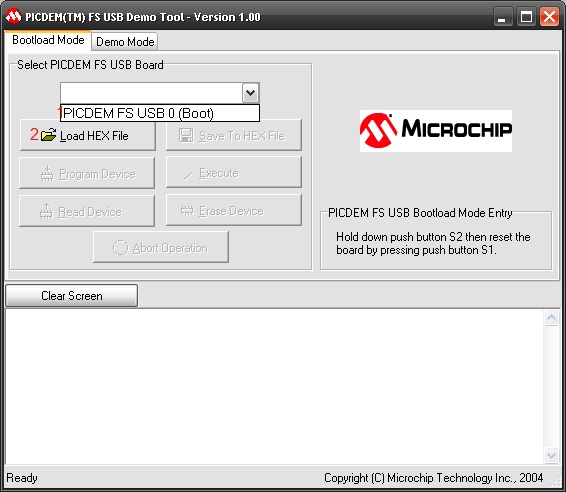
Task: Click the open-folder icon on Load HEX File
Action: 48,135
